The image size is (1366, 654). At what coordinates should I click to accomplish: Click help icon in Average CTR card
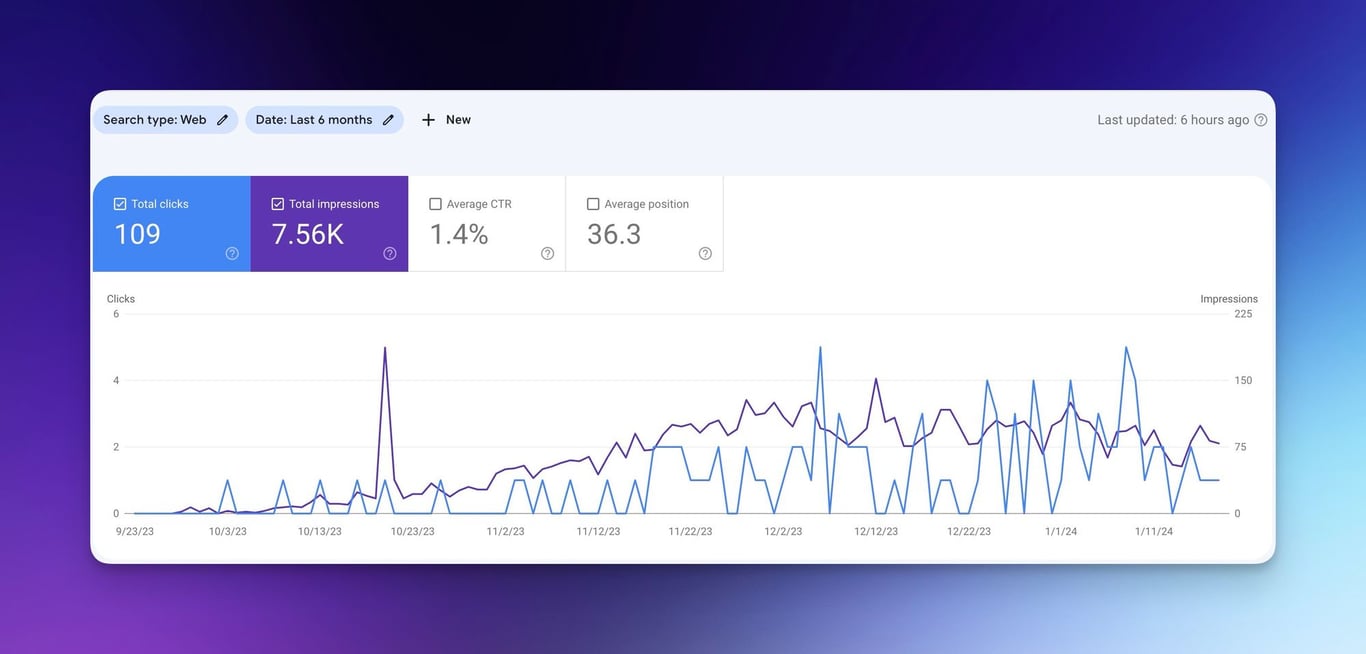click(547, 253)
